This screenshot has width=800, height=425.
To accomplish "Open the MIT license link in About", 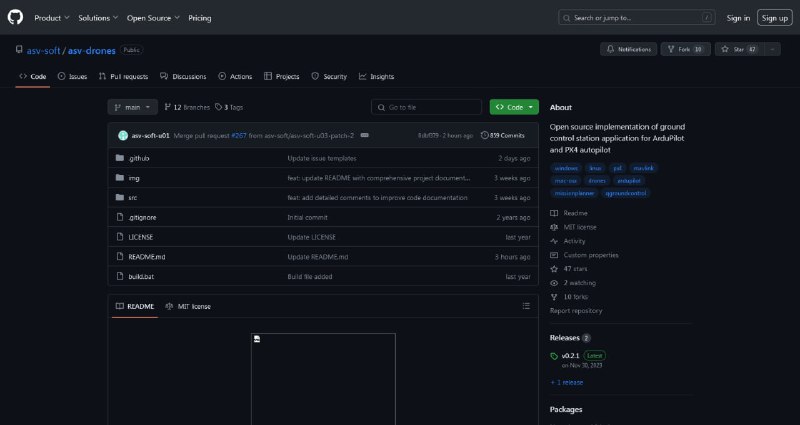I will point(573,227).
